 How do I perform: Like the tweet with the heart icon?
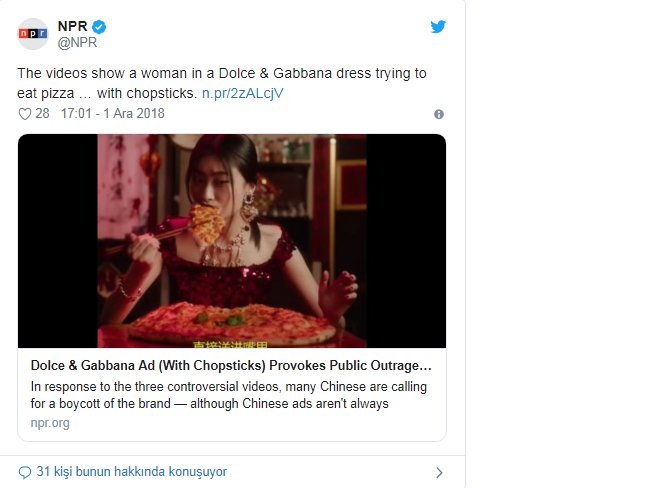(25, 114)
